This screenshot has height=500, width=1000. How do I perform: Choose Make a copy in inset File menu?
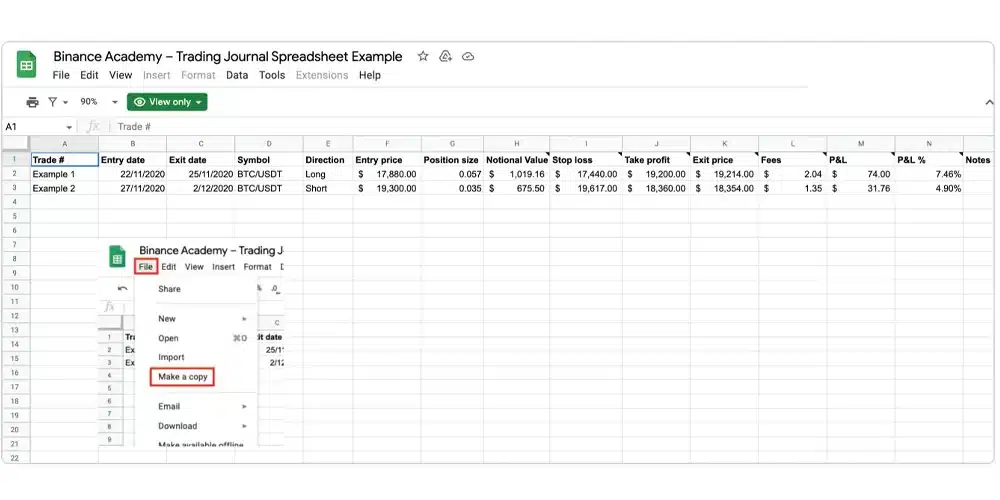coord(182,377)
